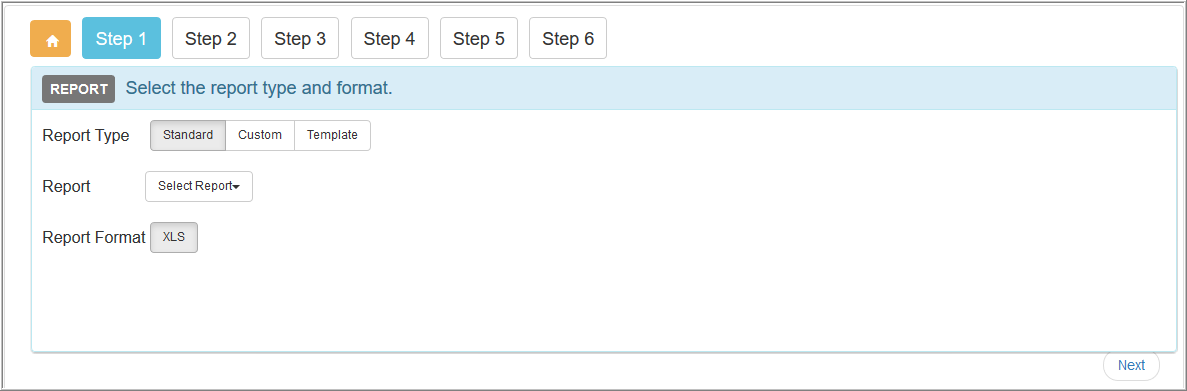Choose the Template report type
Viewport: 1187px width, 391px height.
click(x=332, y=135)
